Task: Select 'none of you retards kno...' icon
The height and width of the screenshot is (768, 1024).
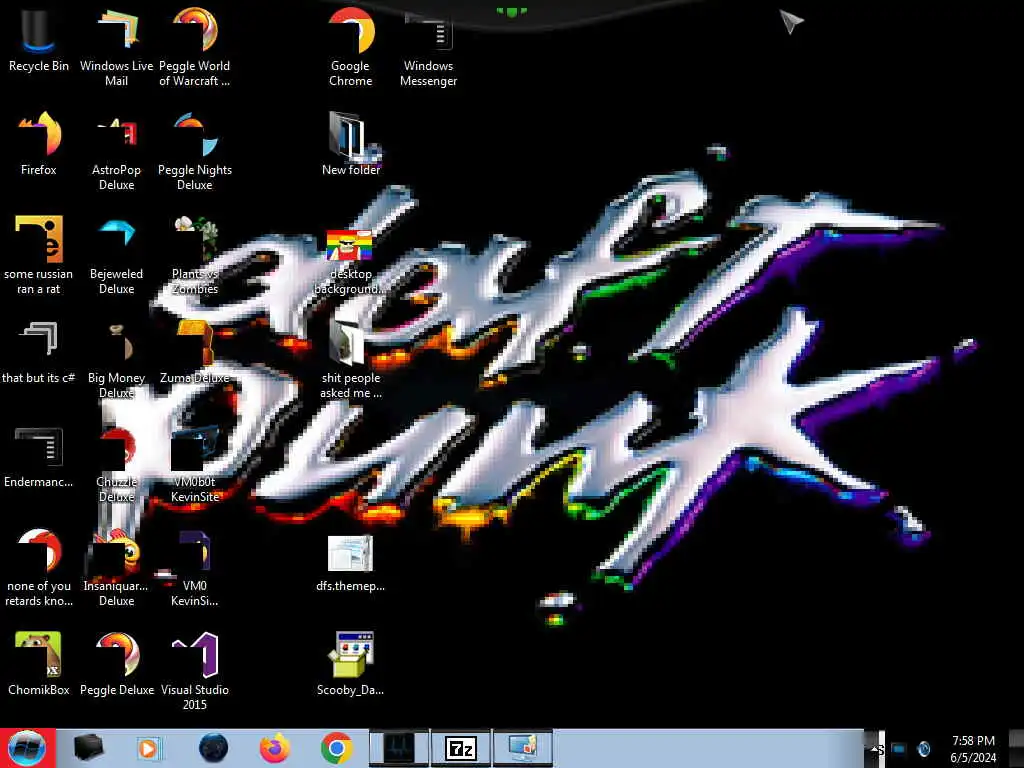Action: point(39,567)
